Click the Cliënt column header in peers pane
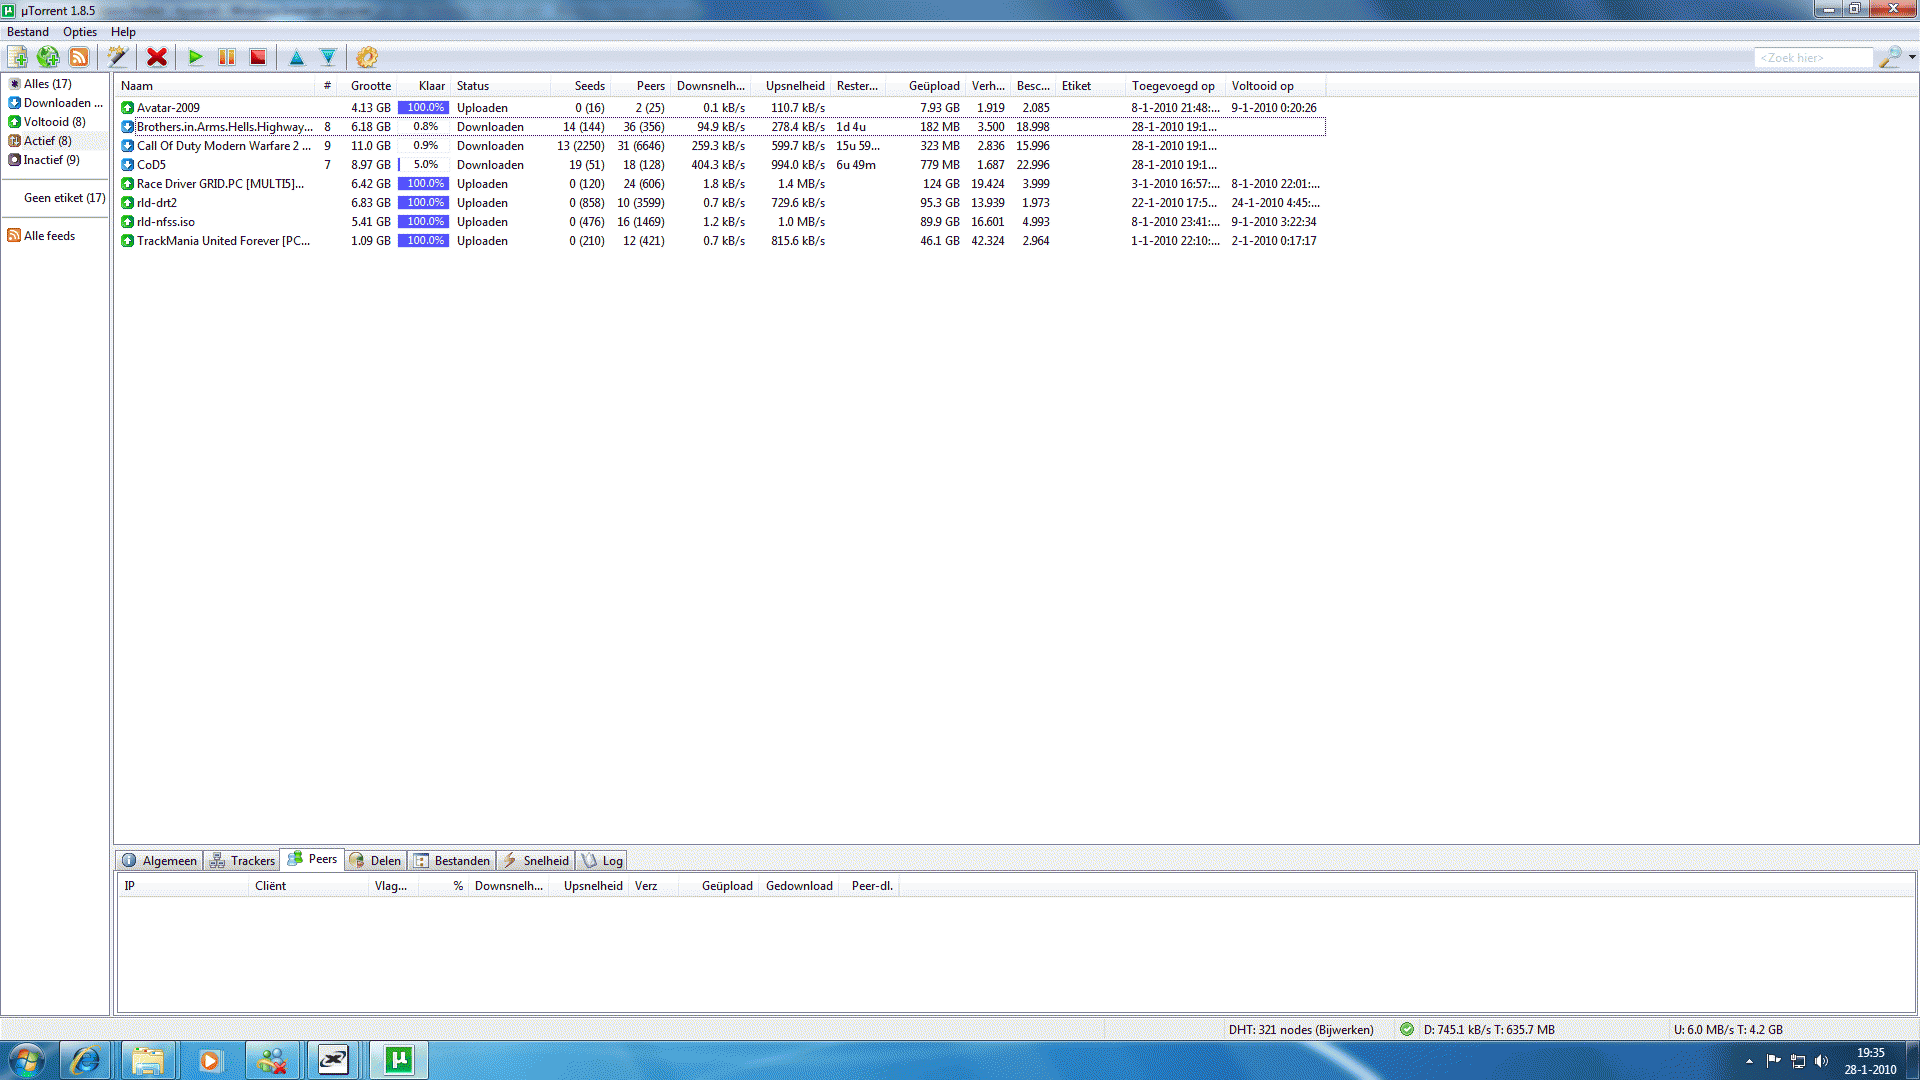 308,886
